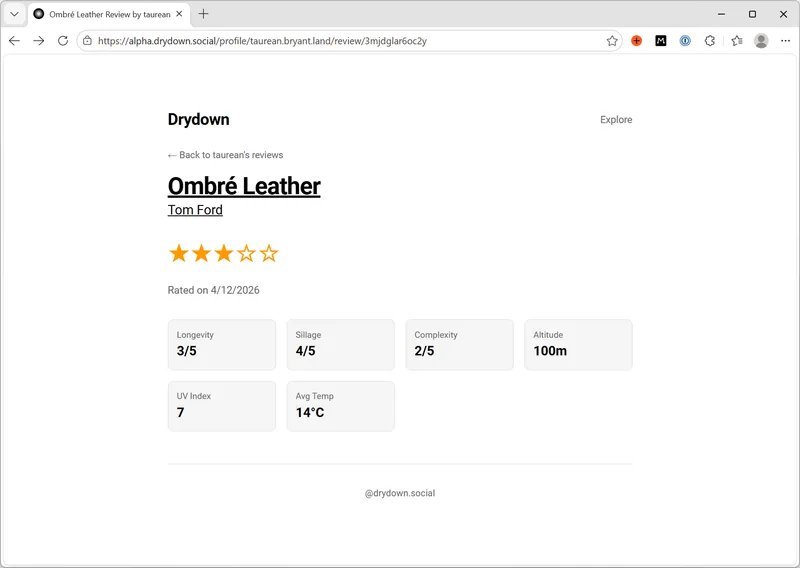800x568 pixels.
Task: Open the tab search chevron dropdown
Action: tap(14, 14)
